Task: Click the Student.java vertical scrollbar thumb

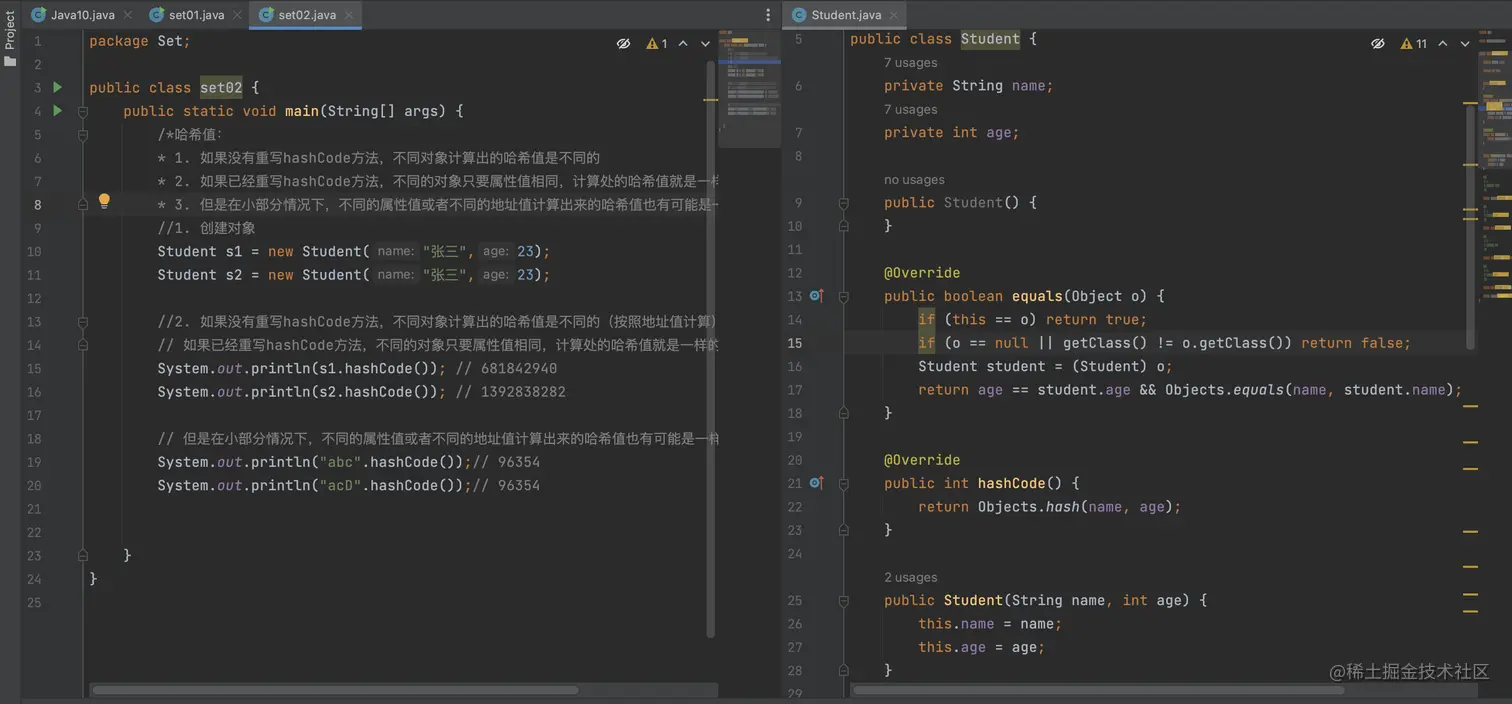Action: pos(1470,228)
